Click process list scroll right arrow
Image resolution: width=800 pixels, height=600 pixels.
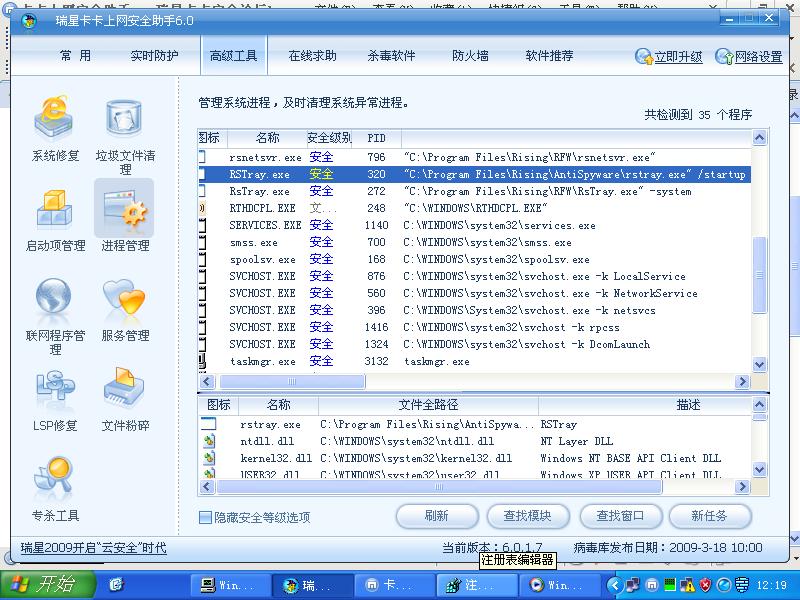[x=742, y=381]
